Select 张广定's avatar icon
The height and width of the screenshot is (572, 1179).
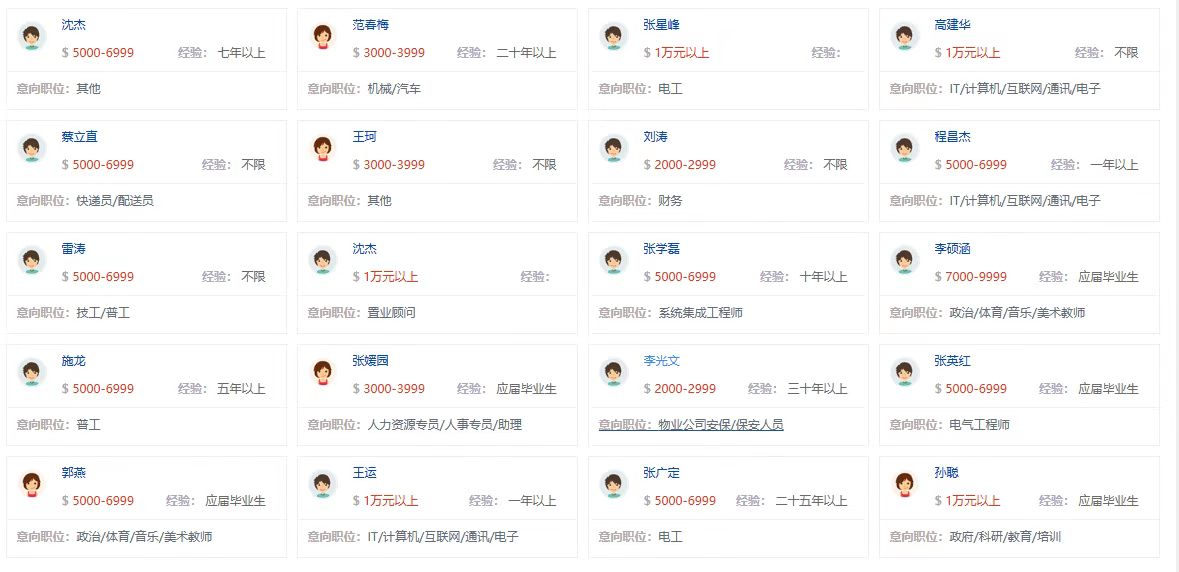(614, 485)
